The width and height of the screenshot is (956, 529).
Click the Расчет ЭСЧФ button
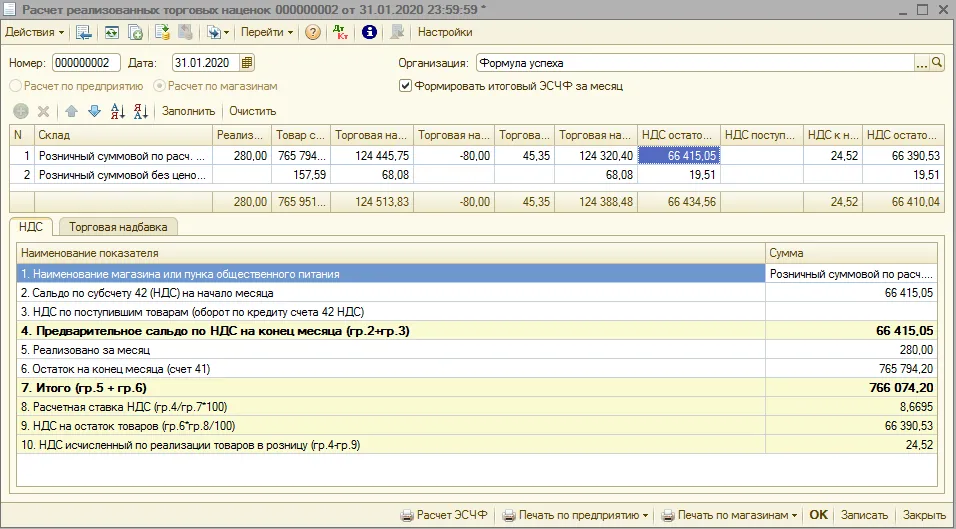444,515
